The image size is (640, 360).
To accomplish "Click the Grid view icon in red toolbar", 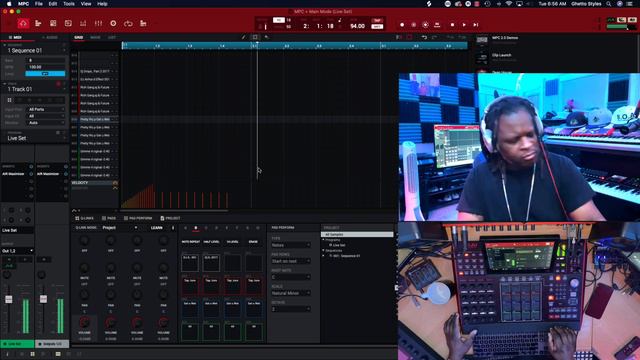I will tap(53, 24).
